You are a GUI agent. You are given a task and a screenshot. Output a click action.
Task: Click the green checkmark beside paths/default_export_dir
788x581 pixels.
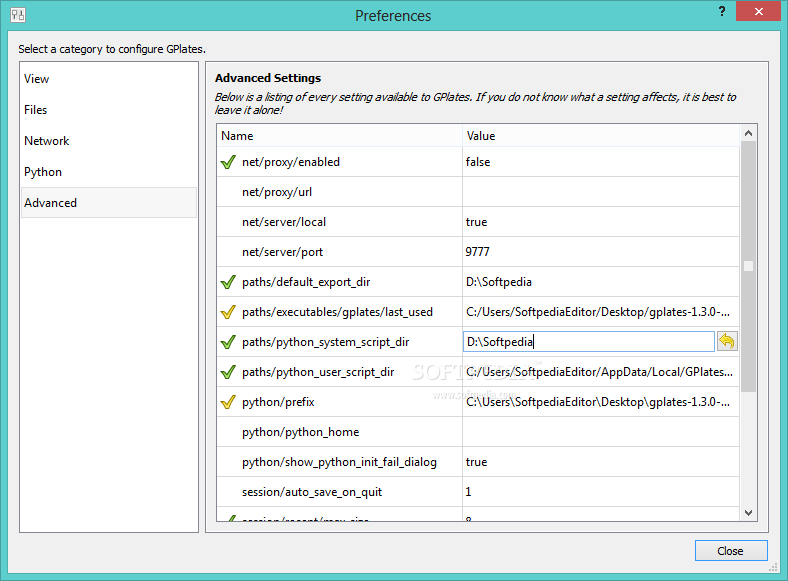pyautogui.click(x=228, y=282)
